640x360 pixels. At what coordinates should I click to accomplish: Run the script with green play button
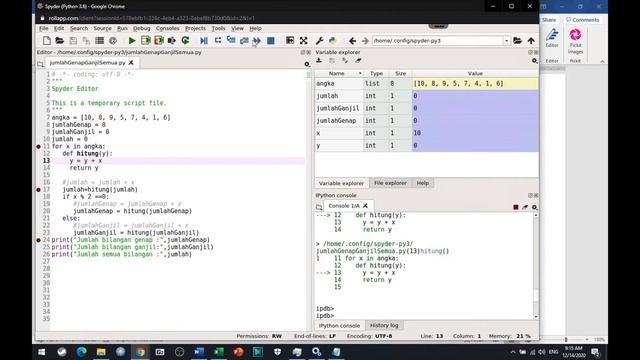(x=132, y=40)
